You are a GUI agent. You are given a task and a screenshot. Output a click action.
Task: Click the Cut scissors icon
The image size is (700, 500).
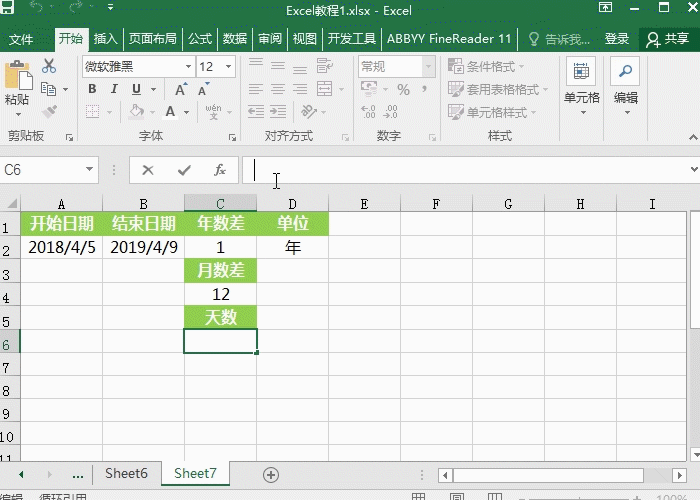point(49,66)
